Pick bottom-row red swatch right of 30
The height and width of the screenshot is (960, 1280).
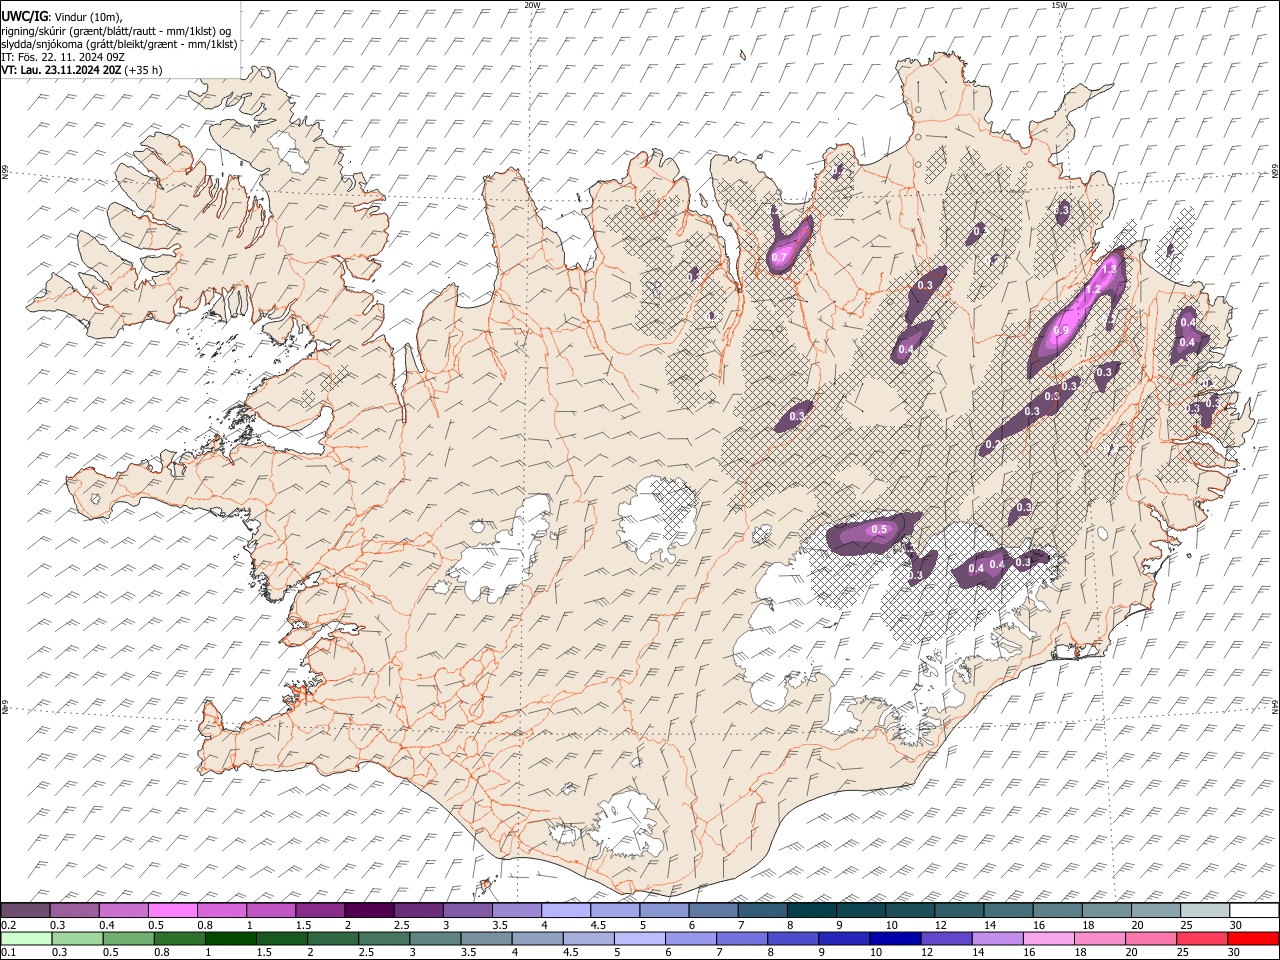point(1251,938)
